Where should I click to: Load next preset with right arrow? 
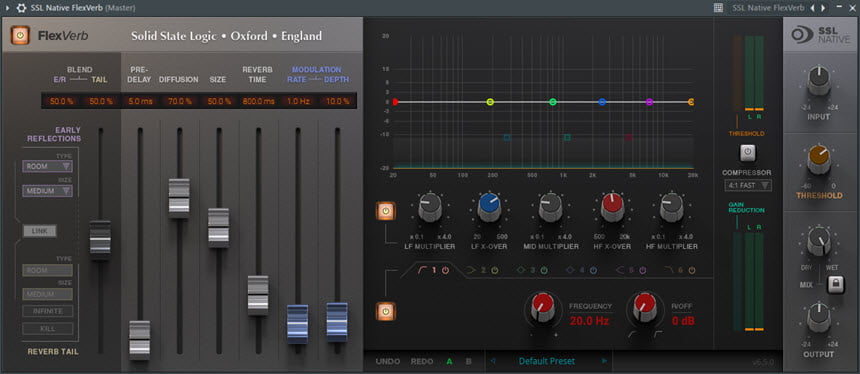point(604,361)
